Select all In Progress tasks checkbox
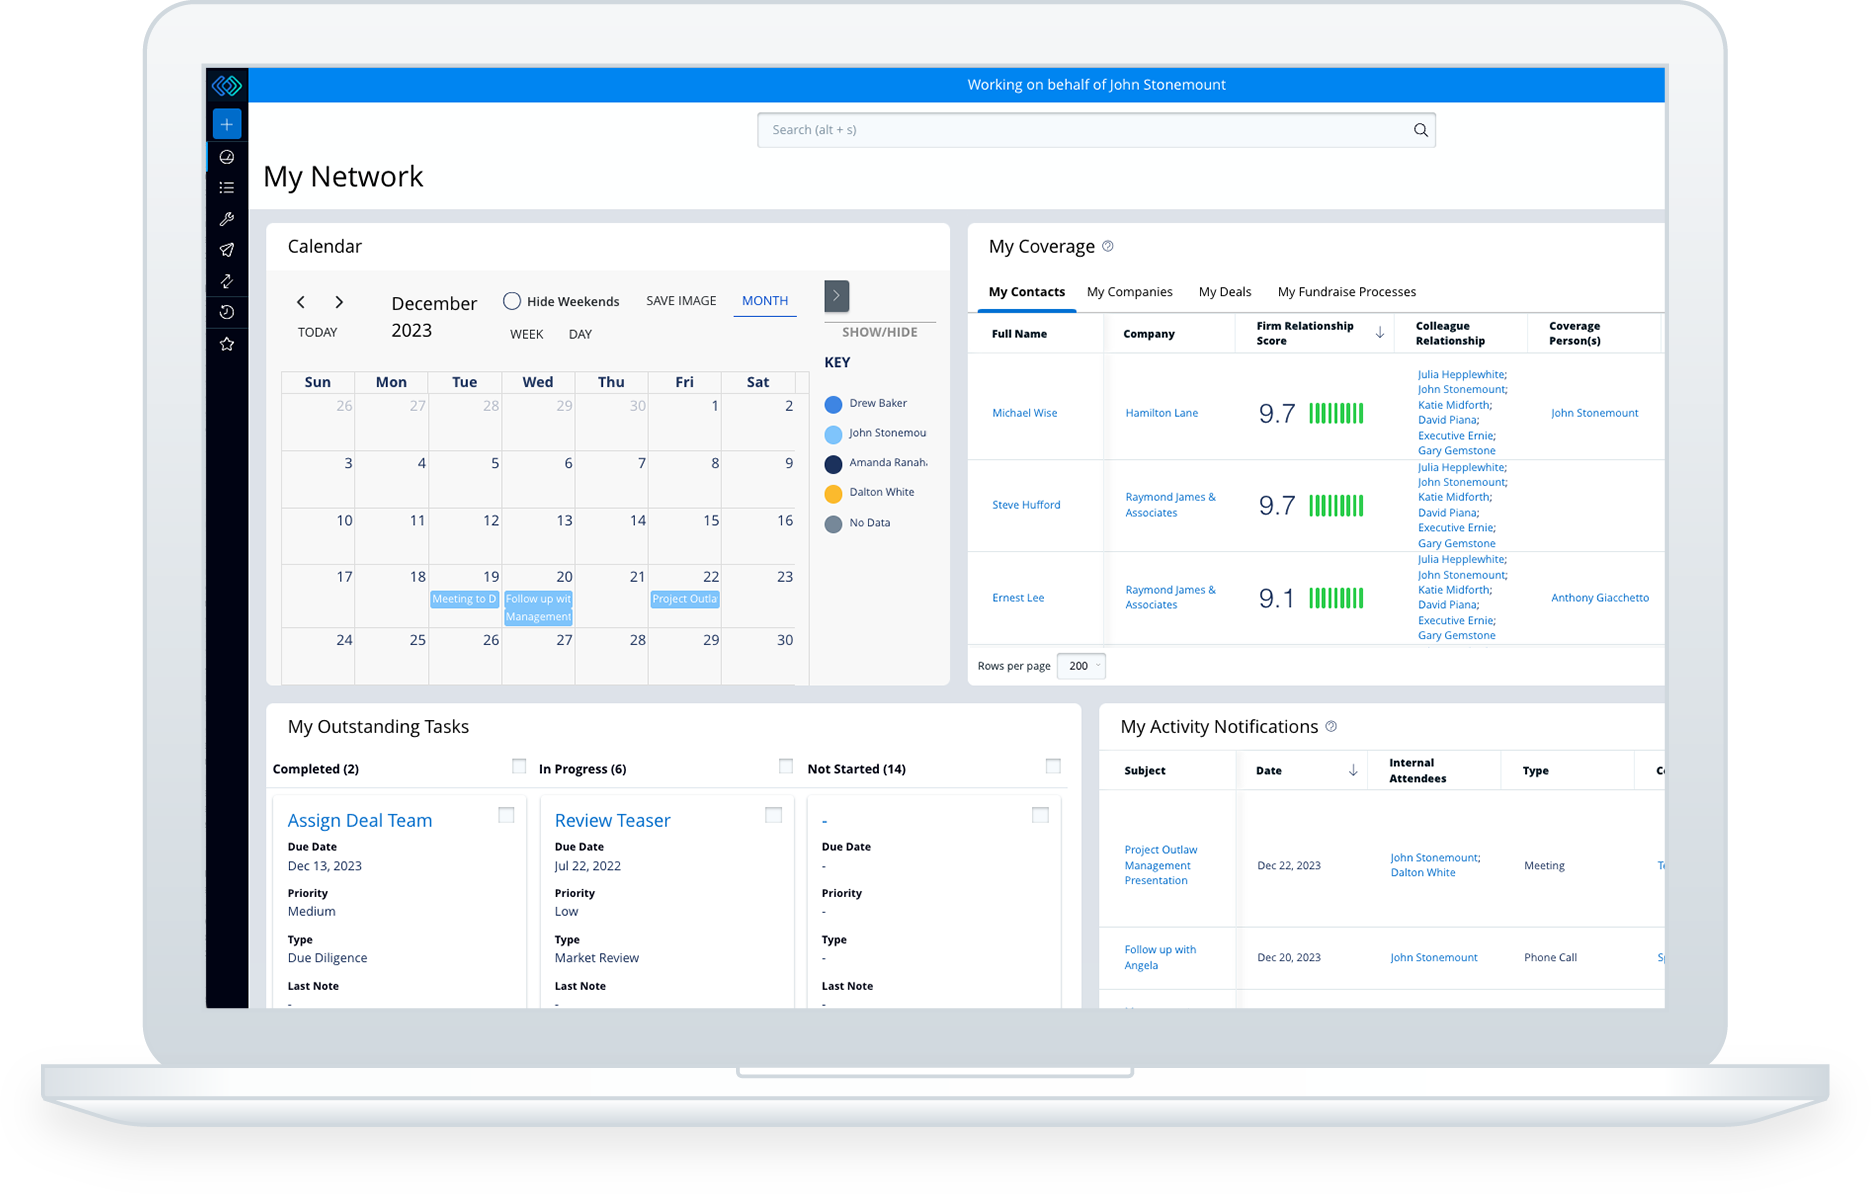The width and height of the screenshot is (1871, 1194). pos(785,766)
